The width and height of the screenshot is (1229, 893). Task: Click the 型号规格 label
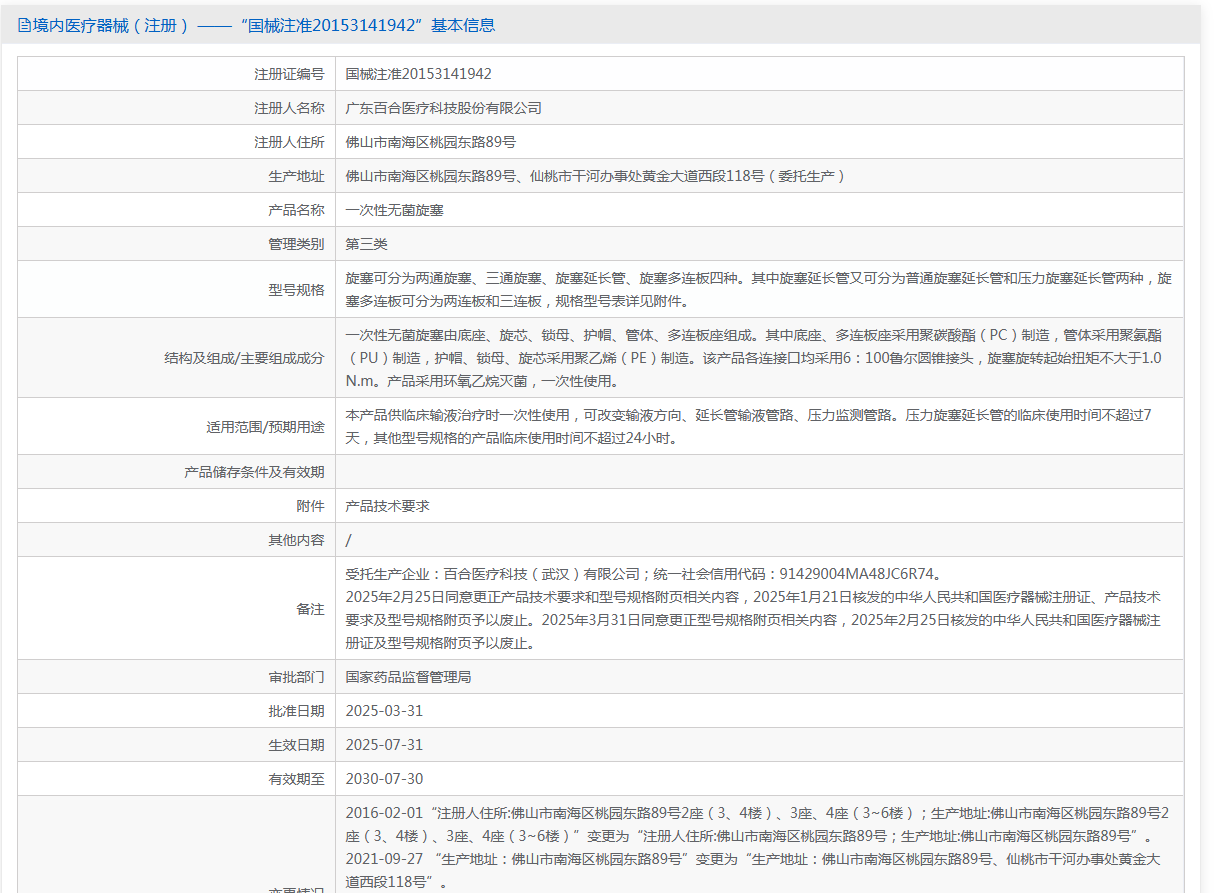click(x=296, y=290)
